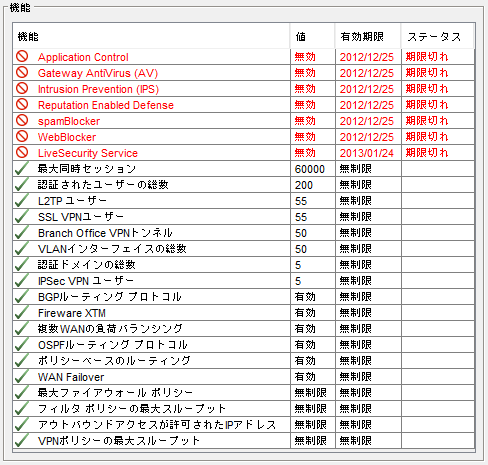Click the prohibited icon beside Reputation Enabled Defense
This screenshot has width=488, height=465.
coord(22,104)
